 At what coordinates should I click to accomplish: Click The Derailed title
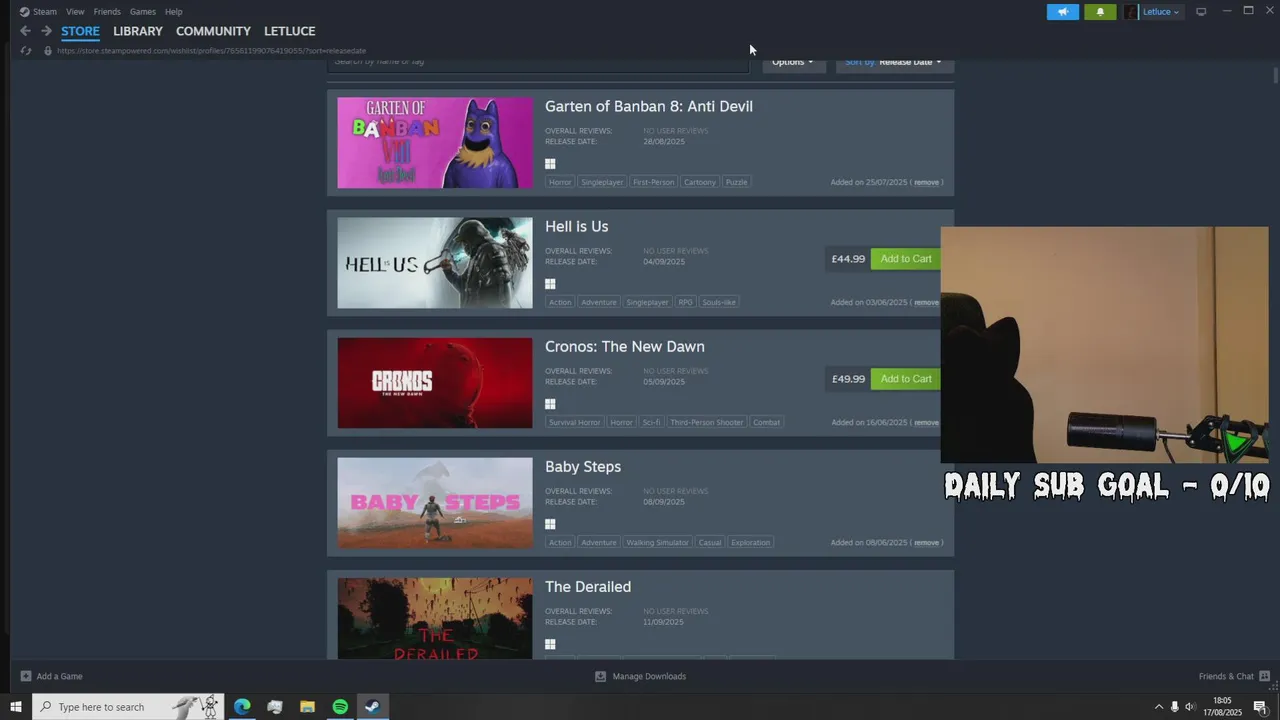[x=588, y=586]
